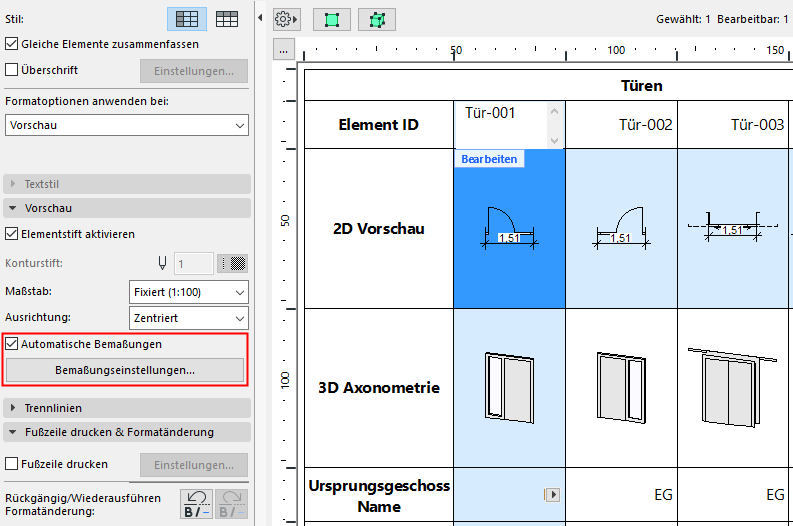This screenshot has width=793, height=526.
Task: Select the second table style icon
Action: pos(227,19)
